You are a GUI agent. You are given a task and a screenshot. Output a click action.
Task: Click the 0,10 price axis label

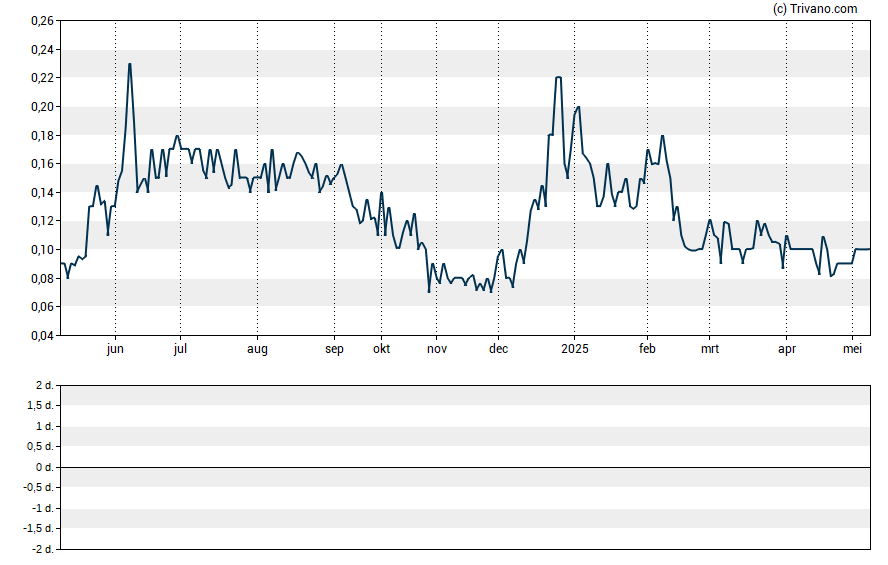point(42,250)
